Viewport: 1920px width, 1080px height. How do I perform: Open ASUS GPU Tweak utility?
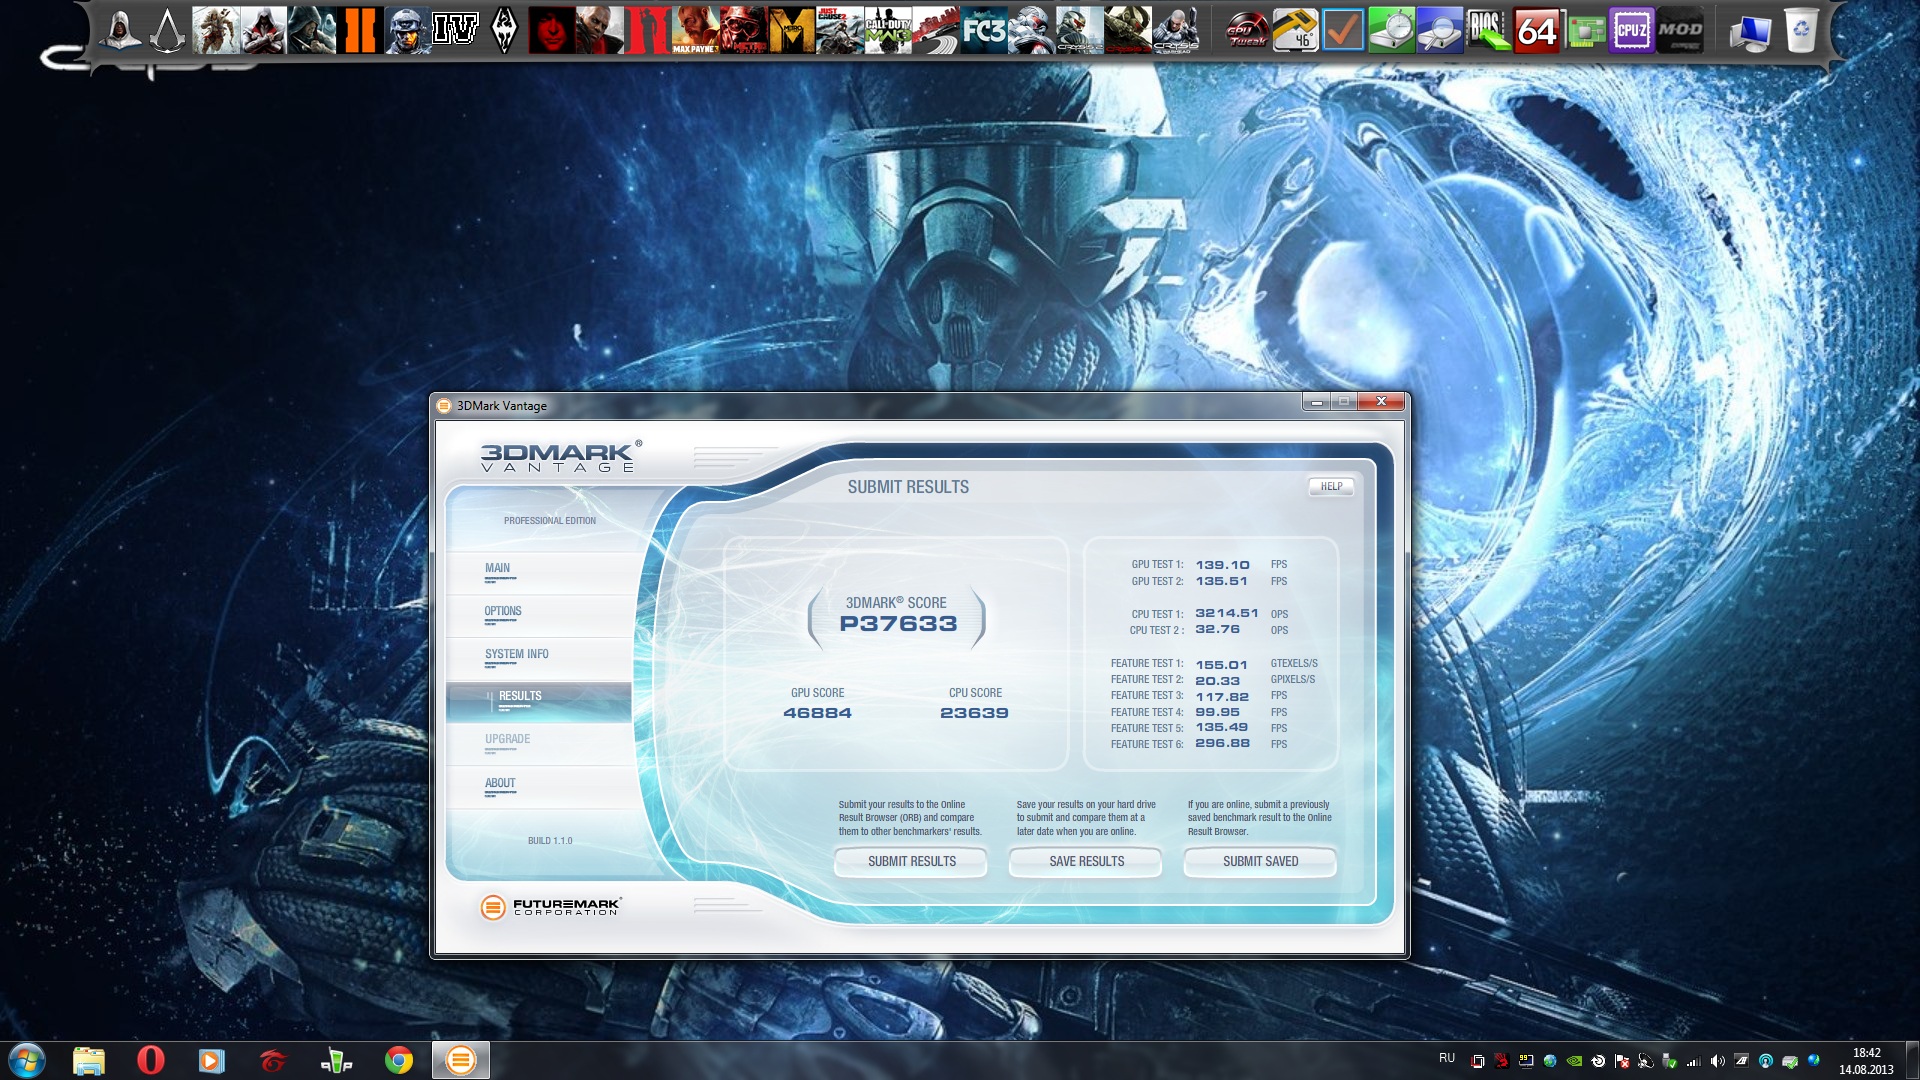(x=1247, y=30)
